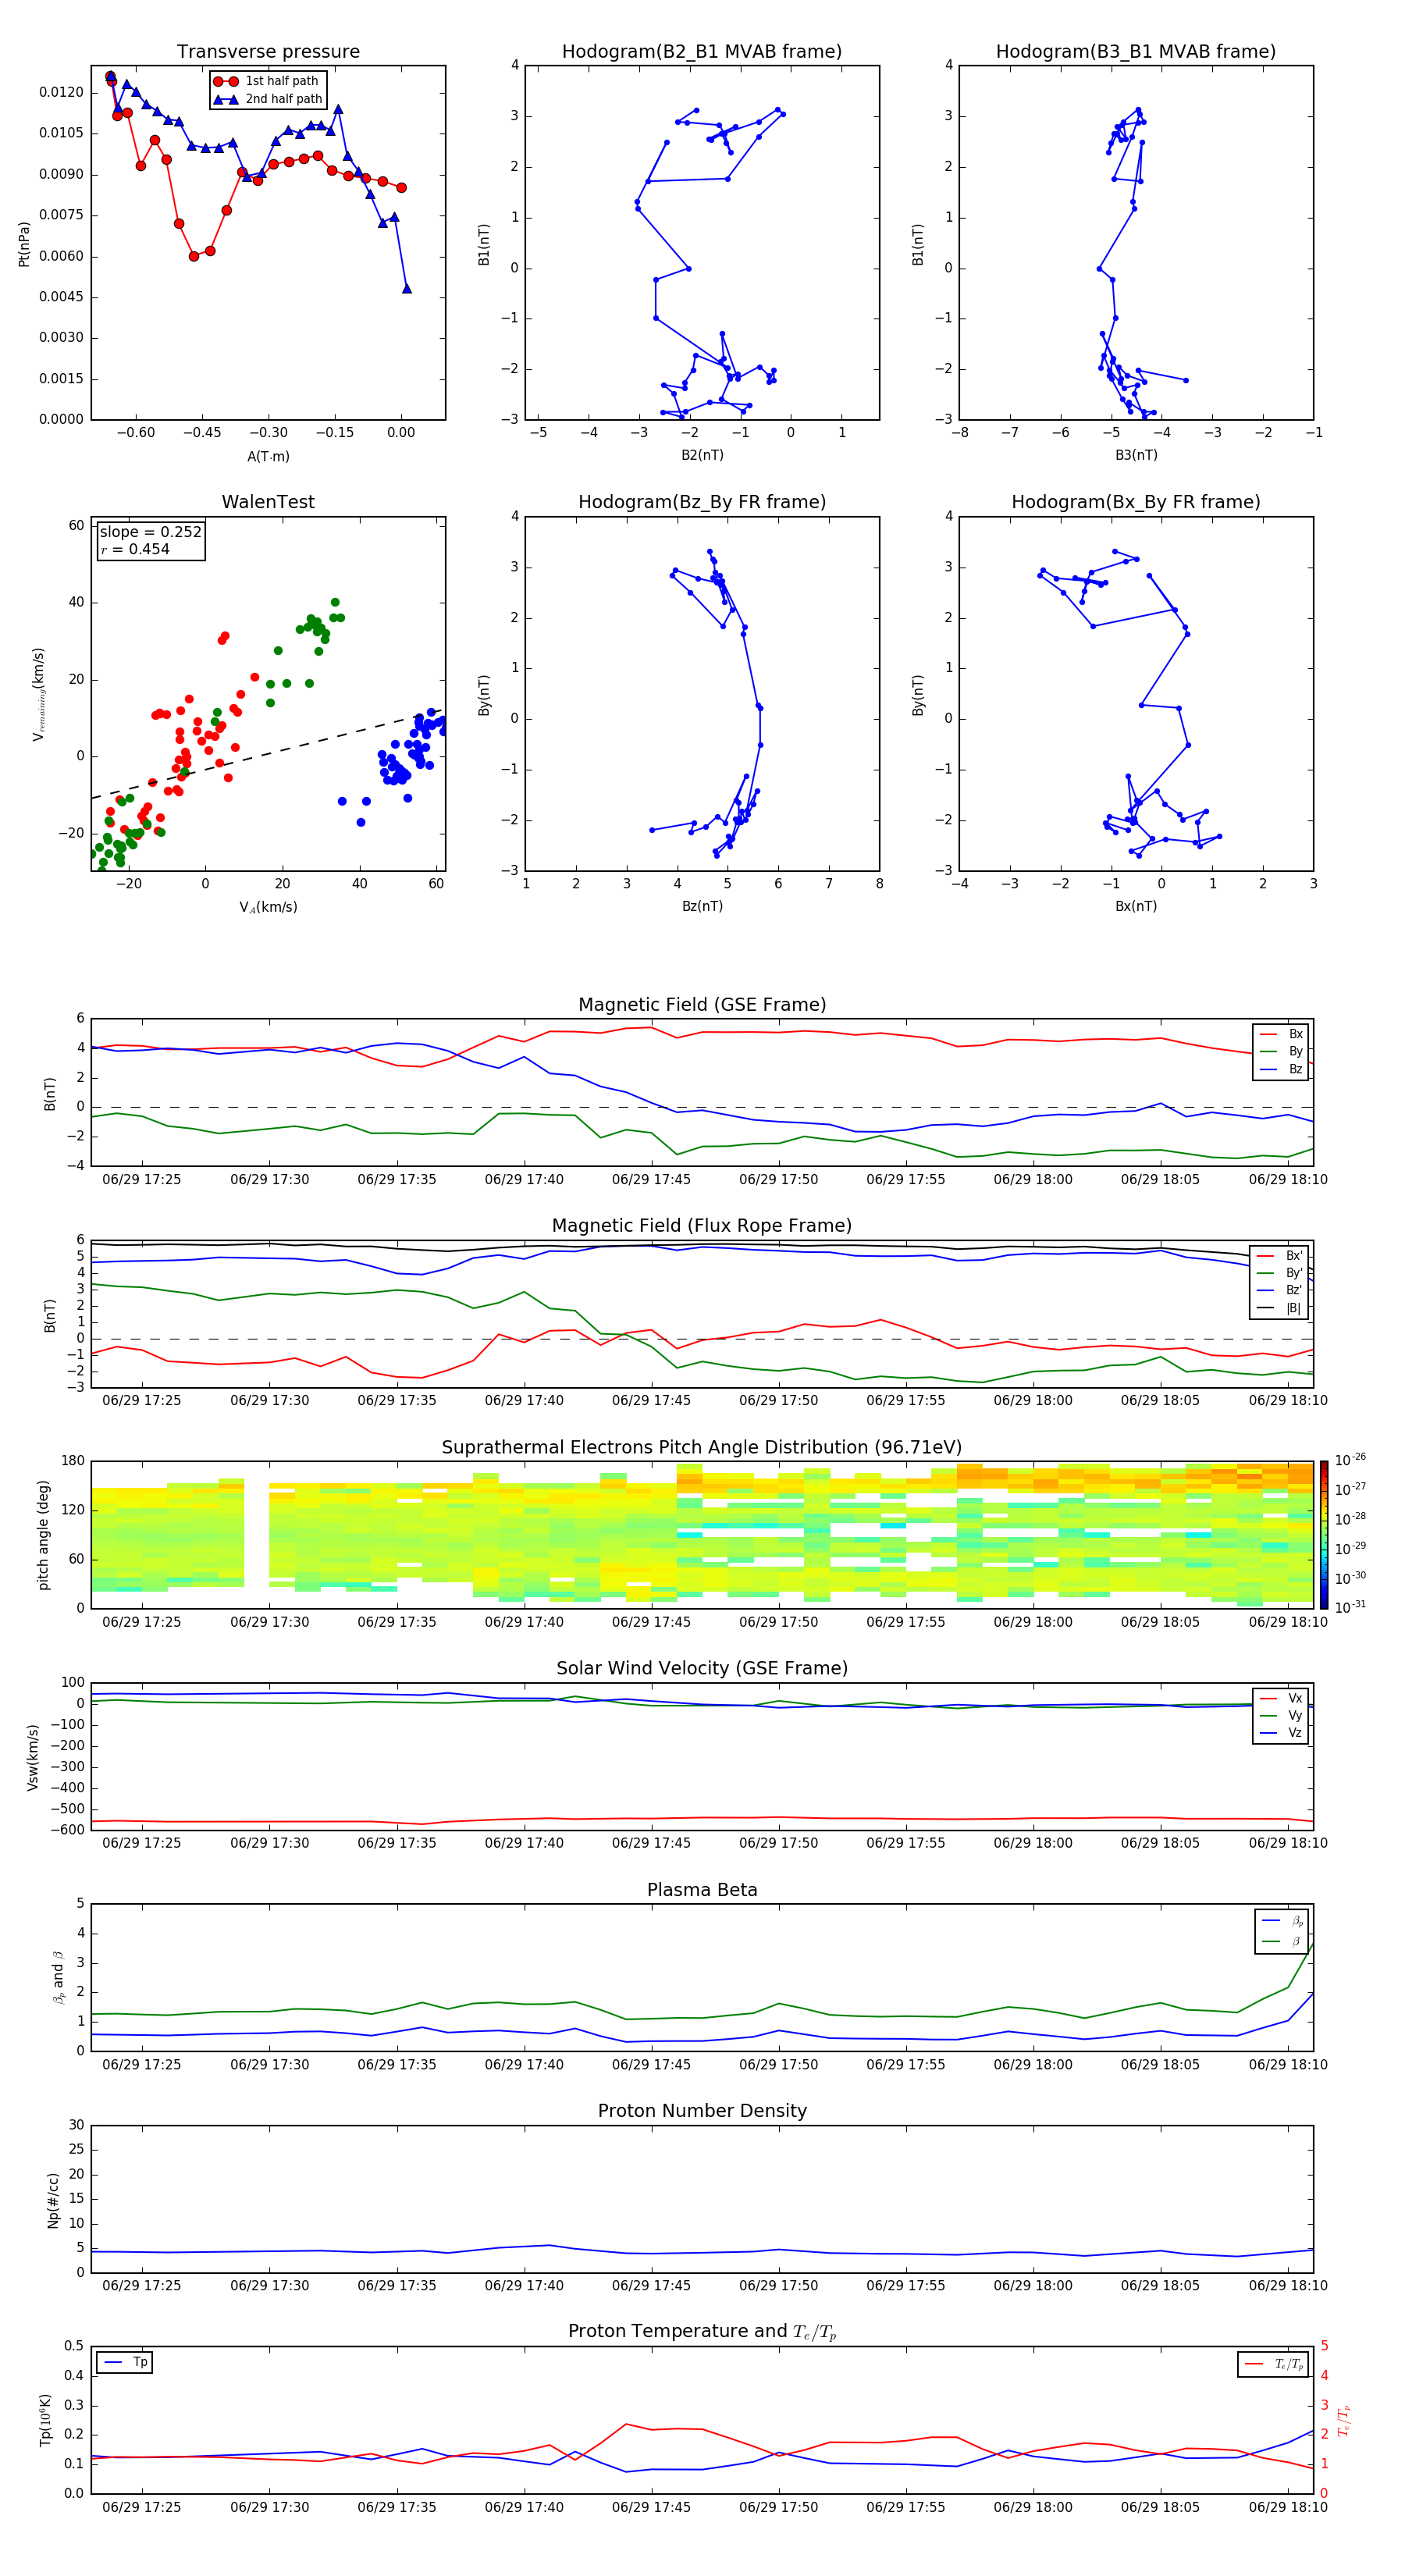Click the 'Magnetic Field (Flux Rope Frame)' title

(702, 1226)
